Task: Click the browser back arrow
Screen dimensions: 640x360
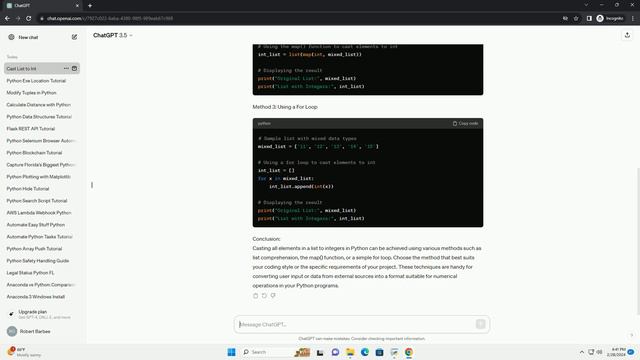Action: click(7, 18)
